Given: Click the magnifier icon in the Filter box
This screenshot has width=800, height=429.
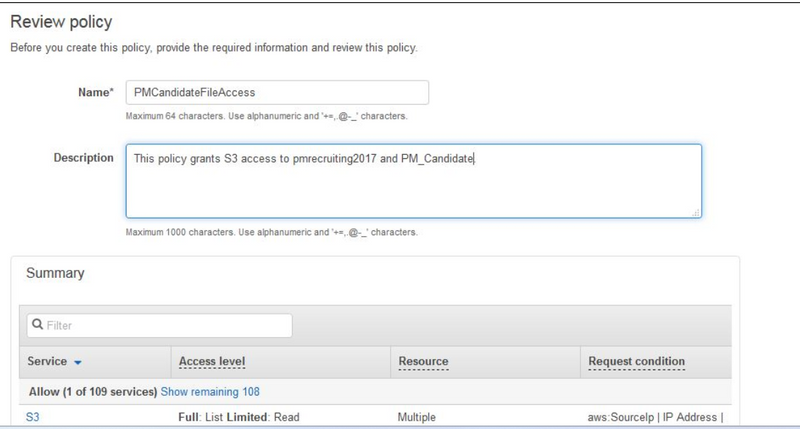Looking at the screenshot, I should click(36, 325).
